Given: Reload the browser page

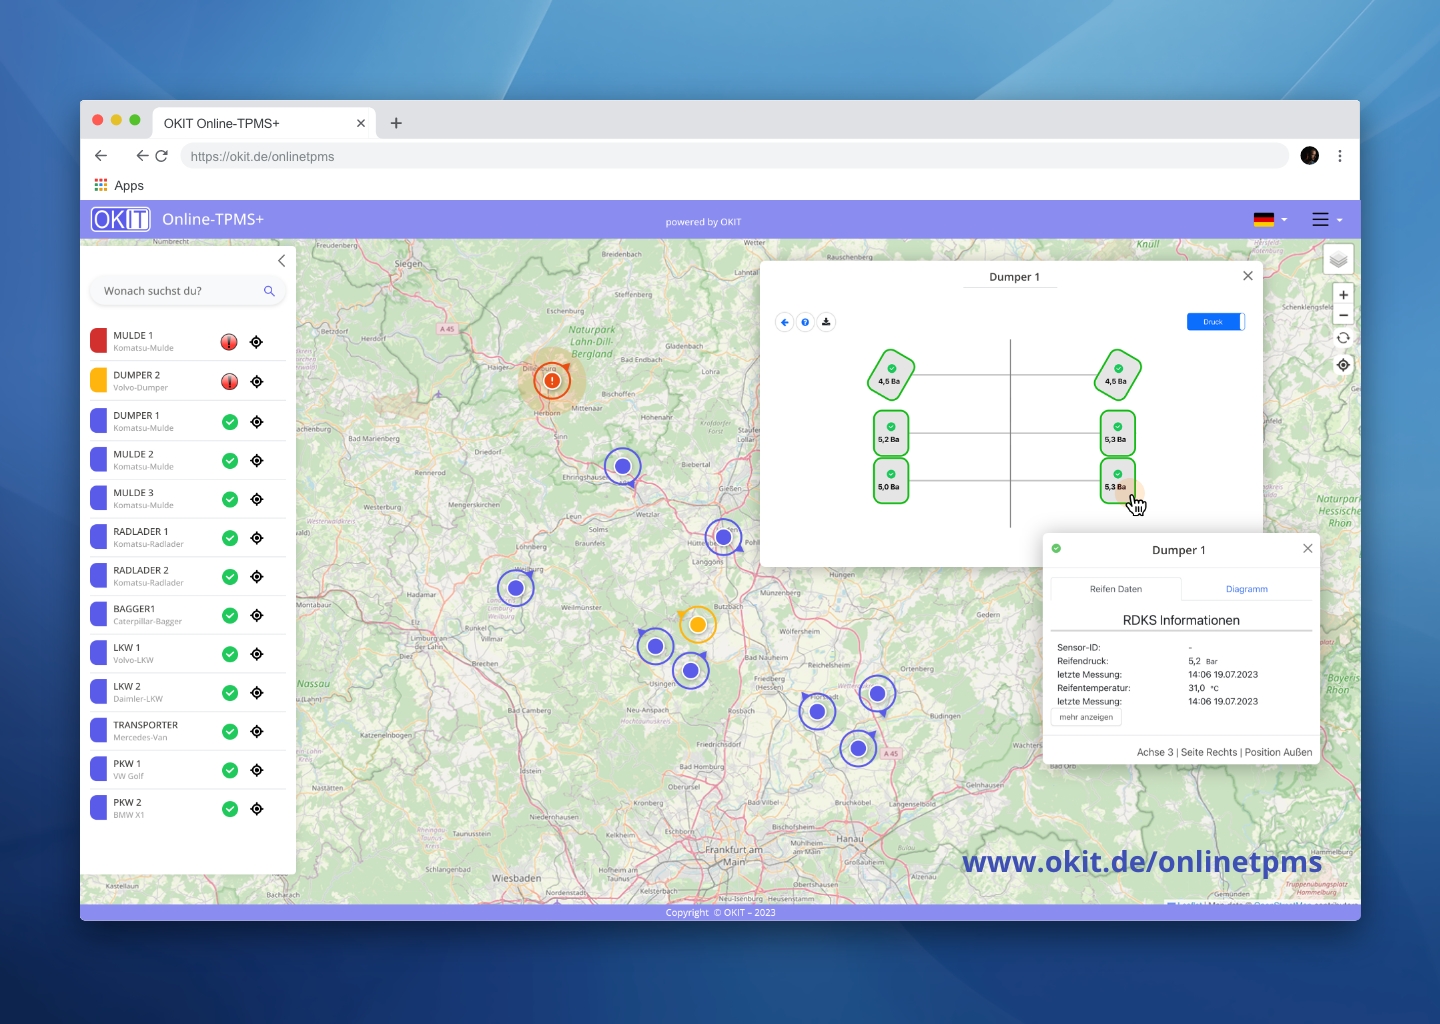Looking at the screenshot, I should [161, 156].
